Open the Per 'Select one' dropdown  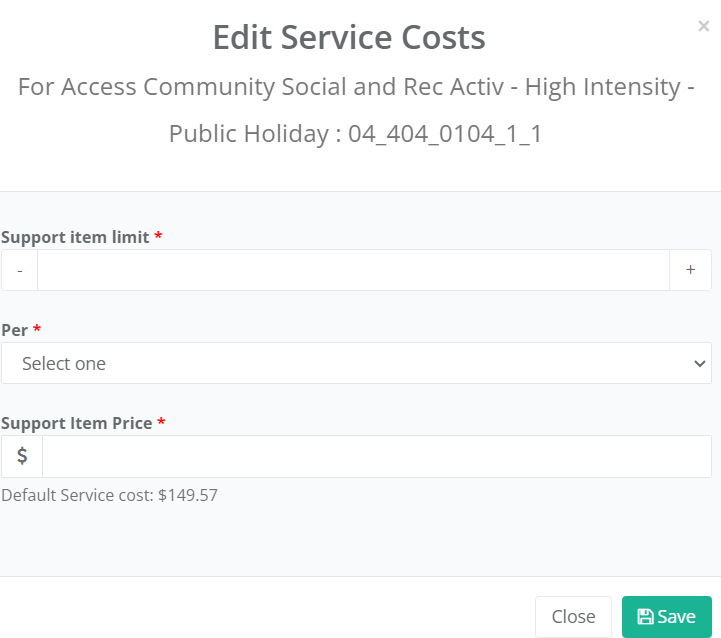click(356, 363)
